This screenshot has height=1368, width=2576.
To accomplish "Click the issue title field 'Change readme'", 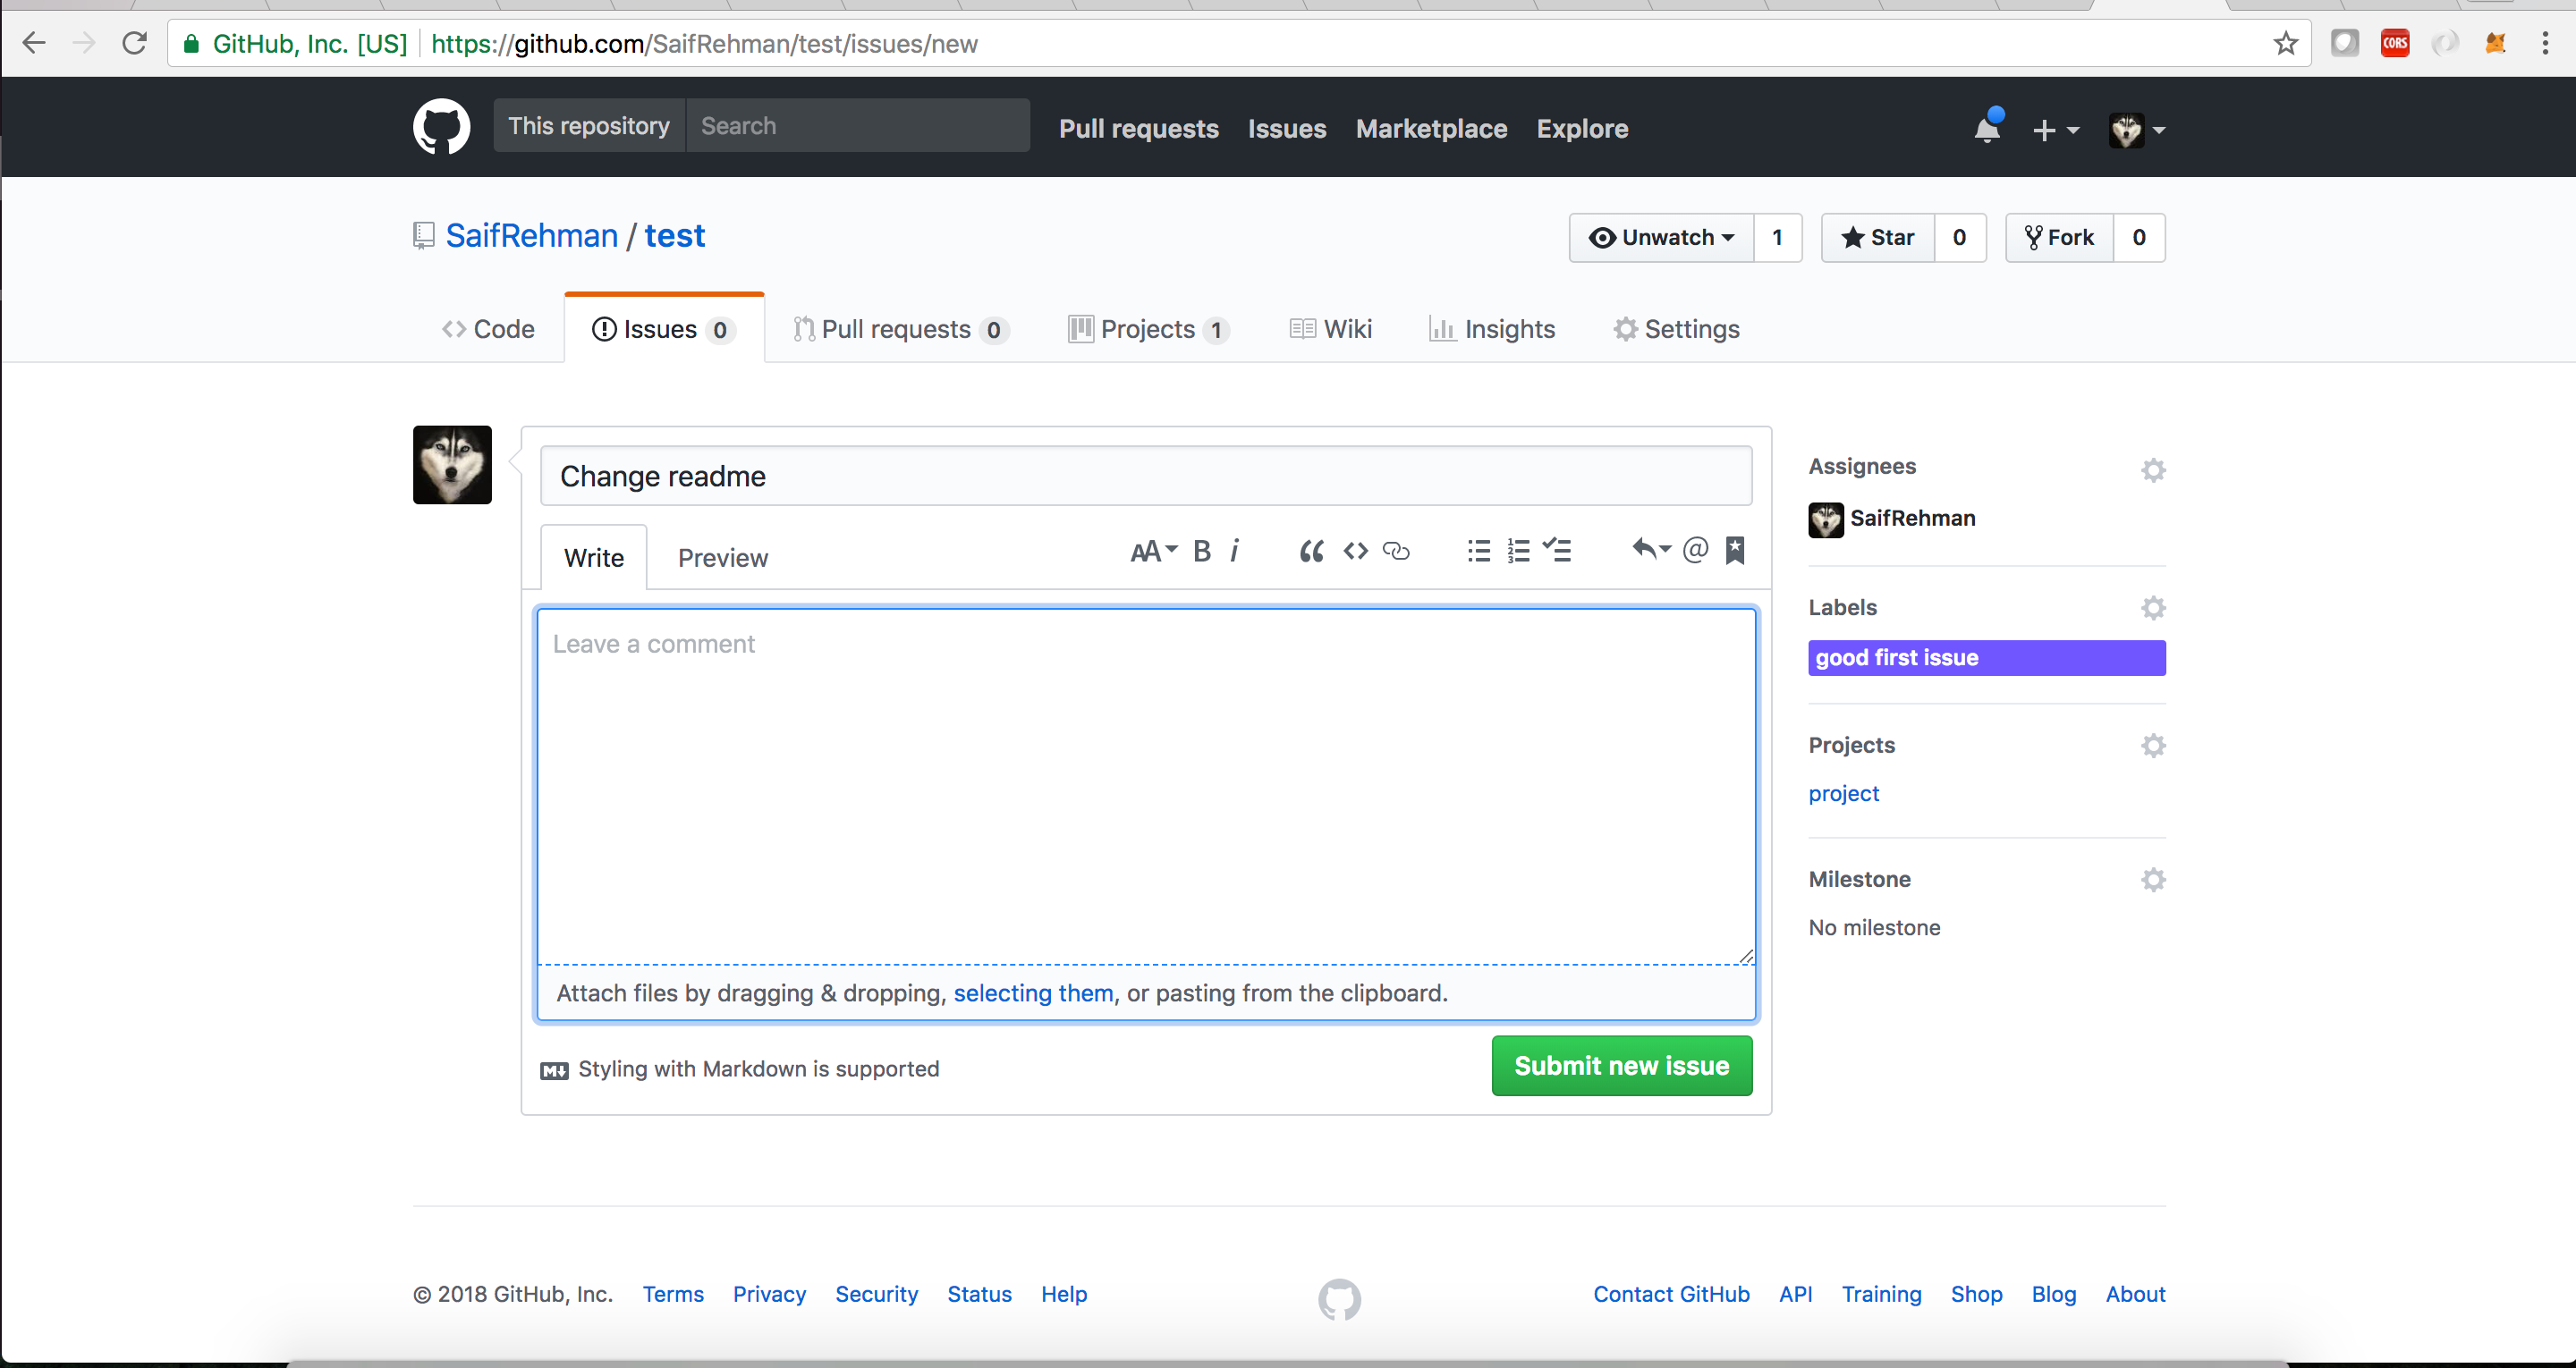I will pos(1144,476).
